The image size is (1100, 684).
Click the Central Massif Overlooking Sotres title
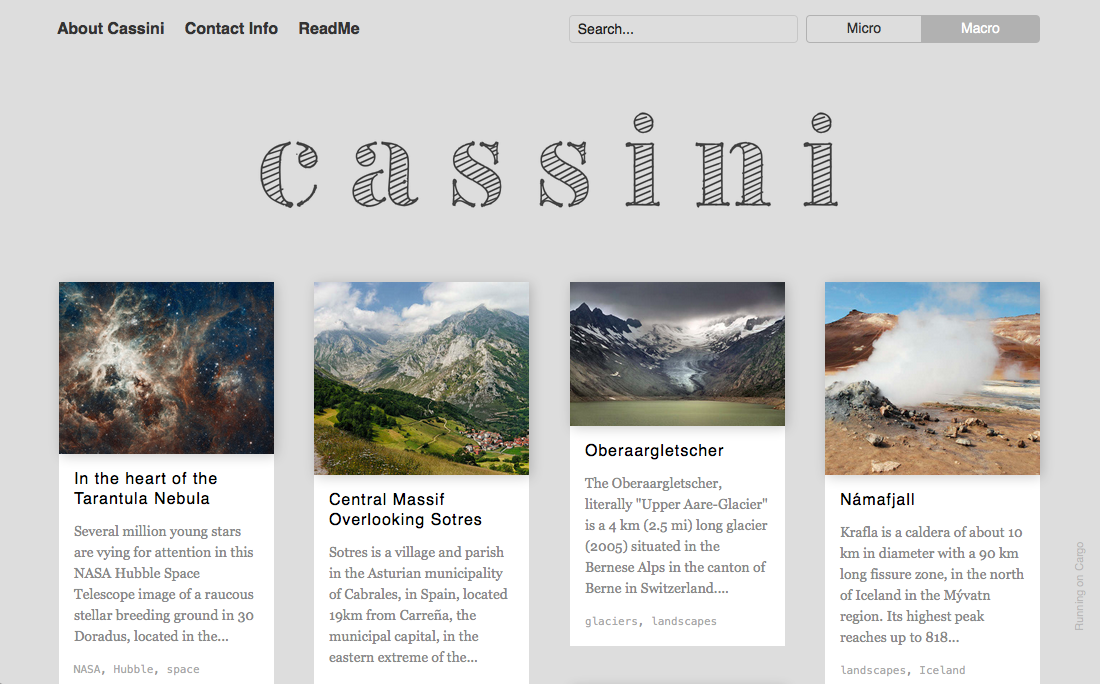[x=405, y=510]
